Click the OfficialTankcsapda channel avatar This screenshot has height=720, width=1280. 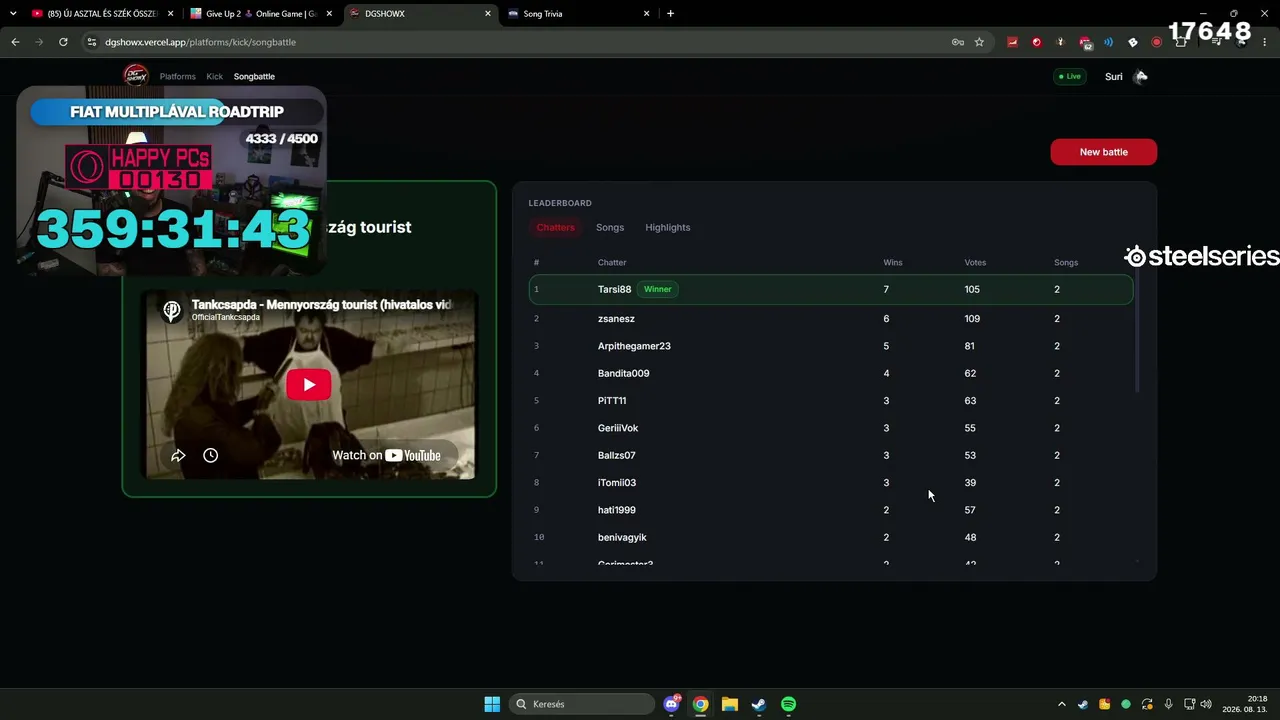(x=172, y=310)
